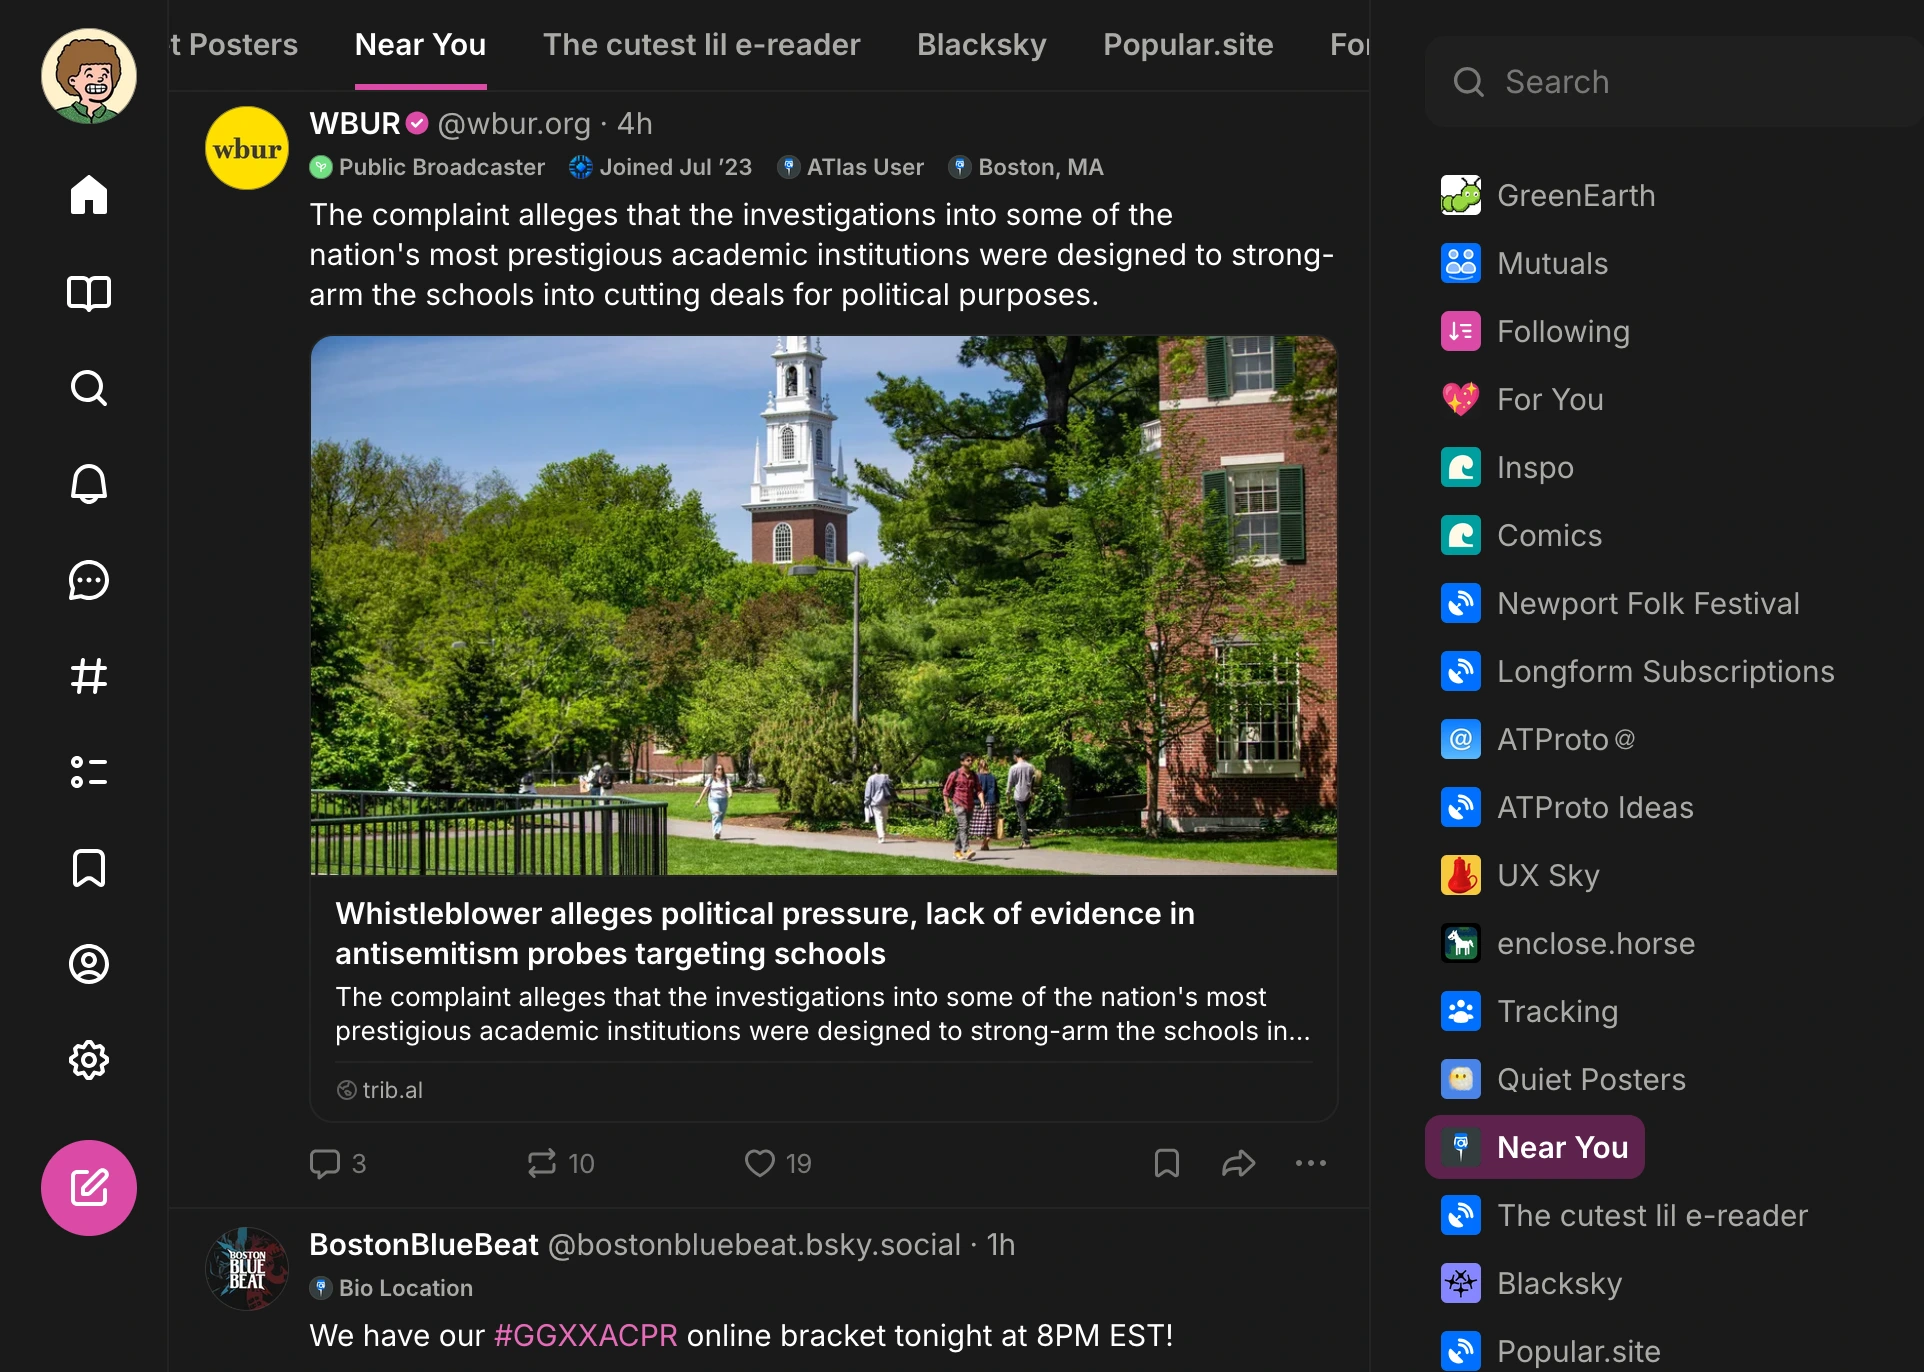This screenshot has height=1372, width=1924.
Task: Open the user profile avatar in the sidebar
Action: click(89, 76)
